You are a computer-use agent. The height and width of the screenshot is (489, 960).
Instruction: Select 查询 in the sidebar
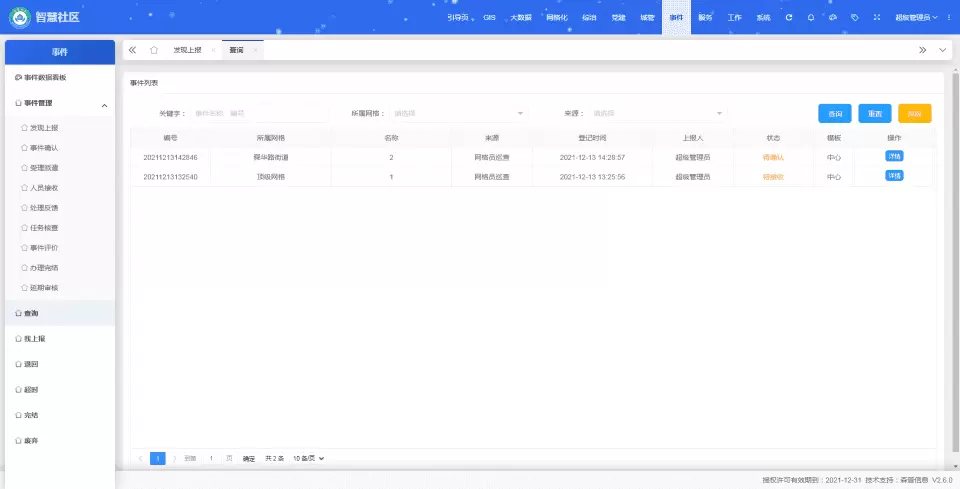click(59, 313)
